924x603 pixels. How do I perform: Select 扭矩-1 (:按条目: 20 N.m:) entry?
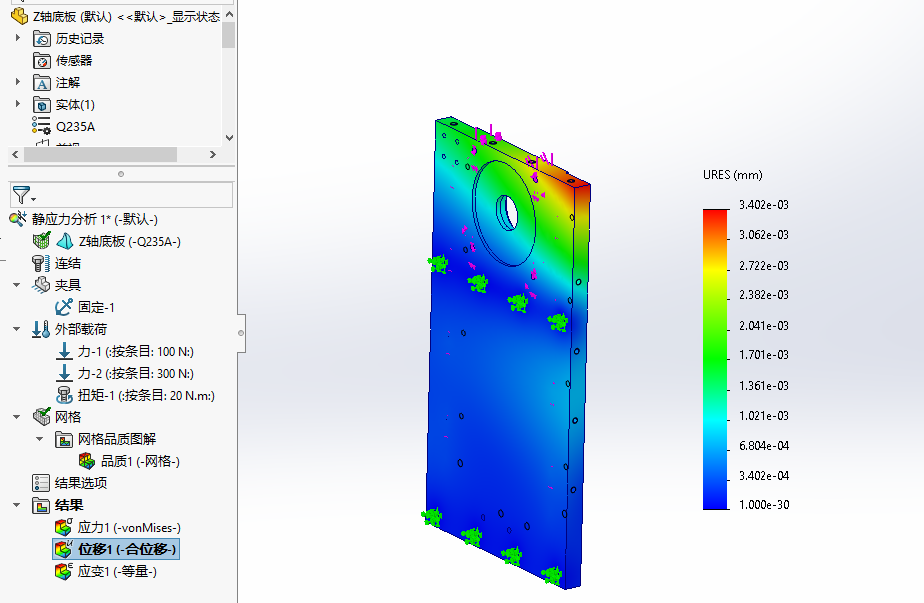coord(146,396)
